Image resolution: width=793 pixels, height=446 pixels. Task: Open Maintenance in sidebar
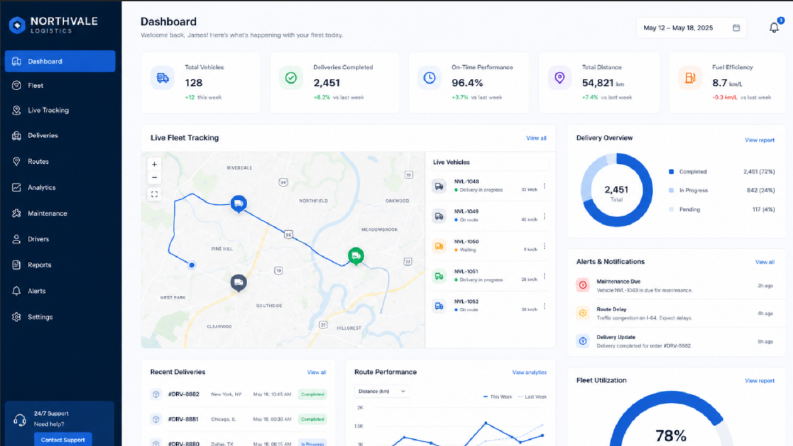pyautogui.click(x=60, y=213)
